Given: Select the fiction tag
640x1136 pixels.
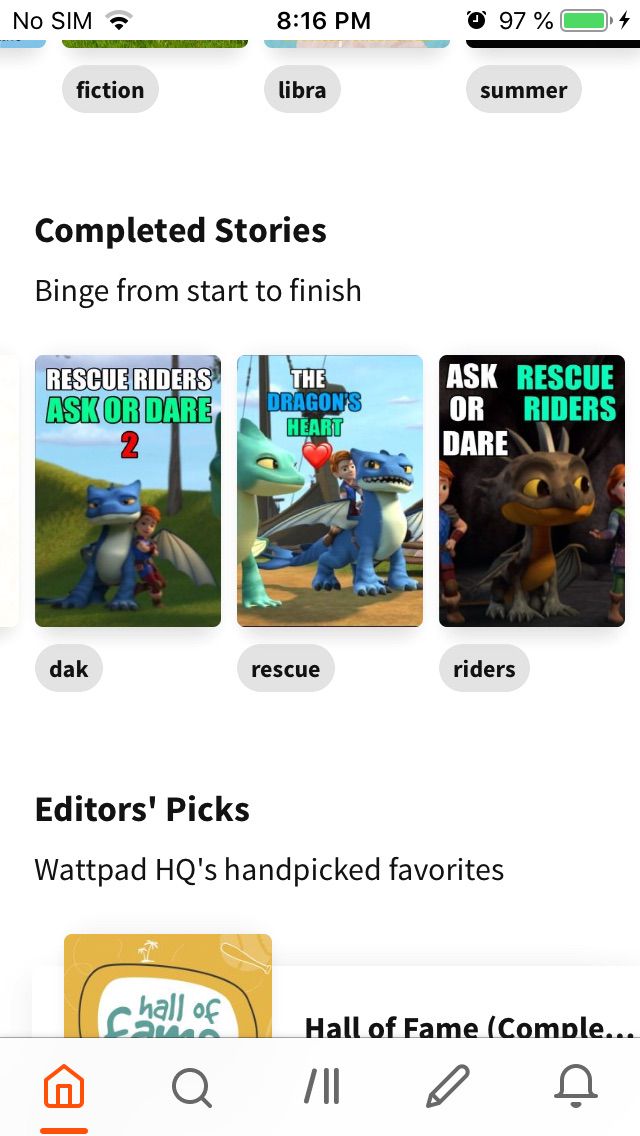Looking at the screenshot, I should [110, 90].
